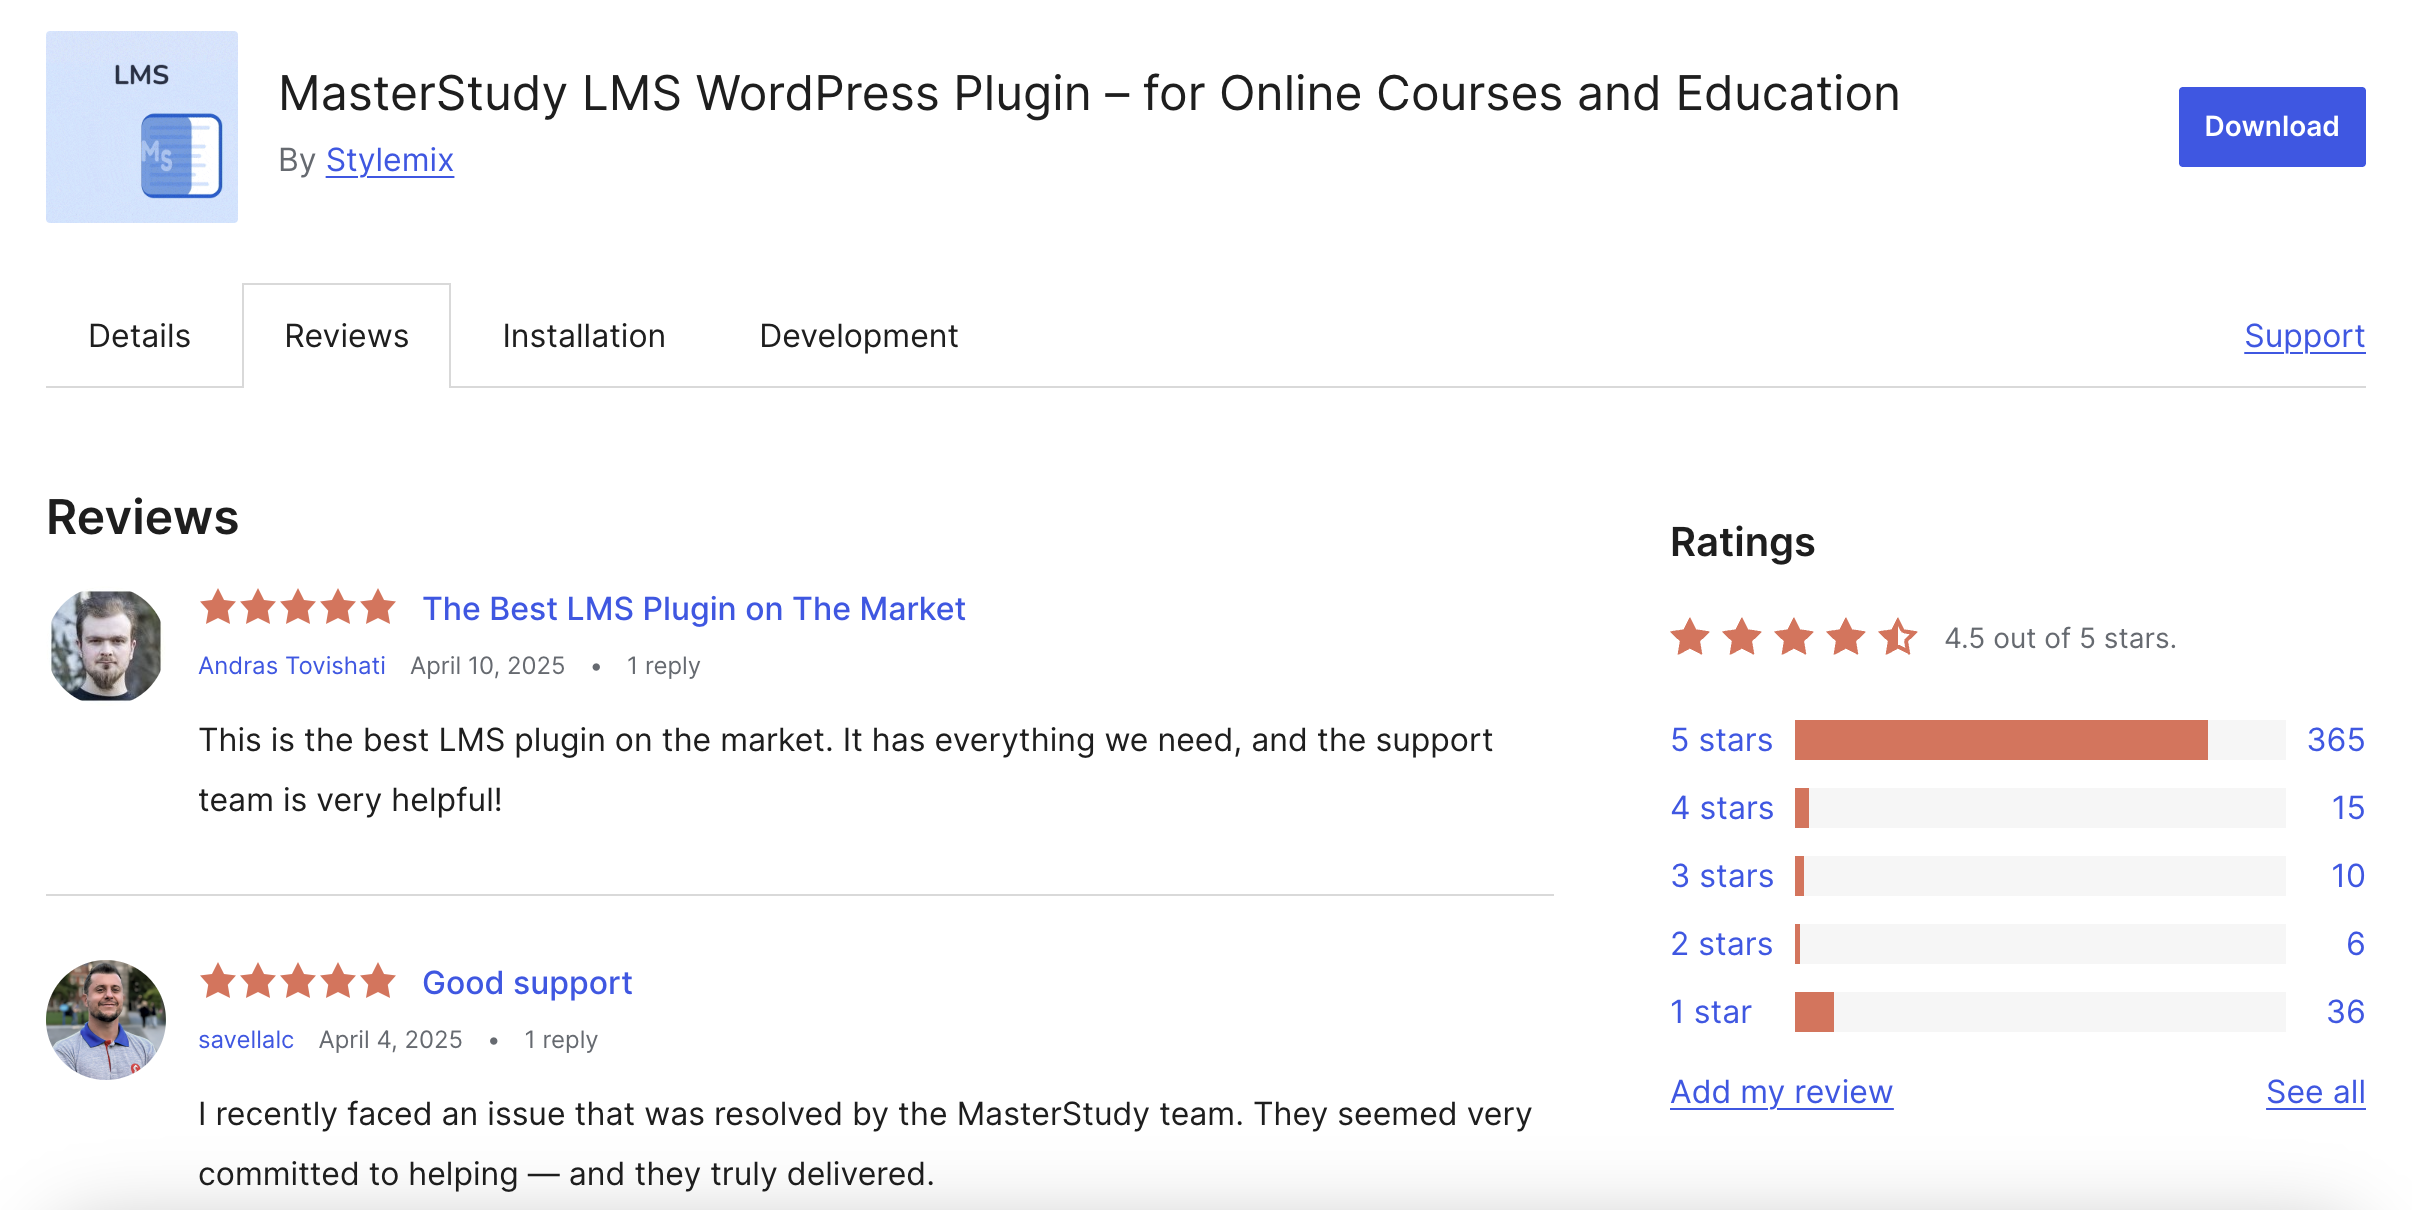This screenshot has width=2412, height=1210.
Task: Click the five-star rating on The Best LMS review
Action: point(298,607)
